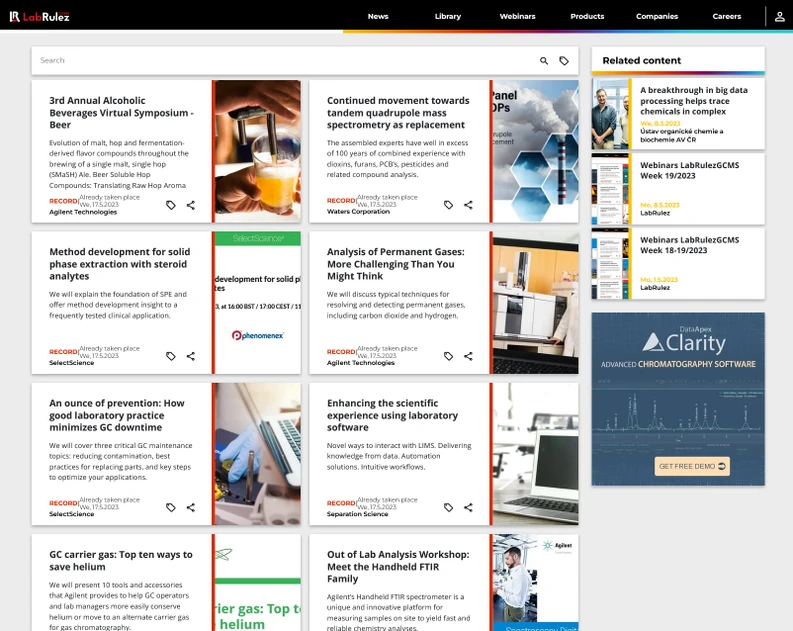793x631 pixels.
Task: Open 'Webinars LabRulezGCMS Week 19/2023' related item
Action: tap(689, 170)
